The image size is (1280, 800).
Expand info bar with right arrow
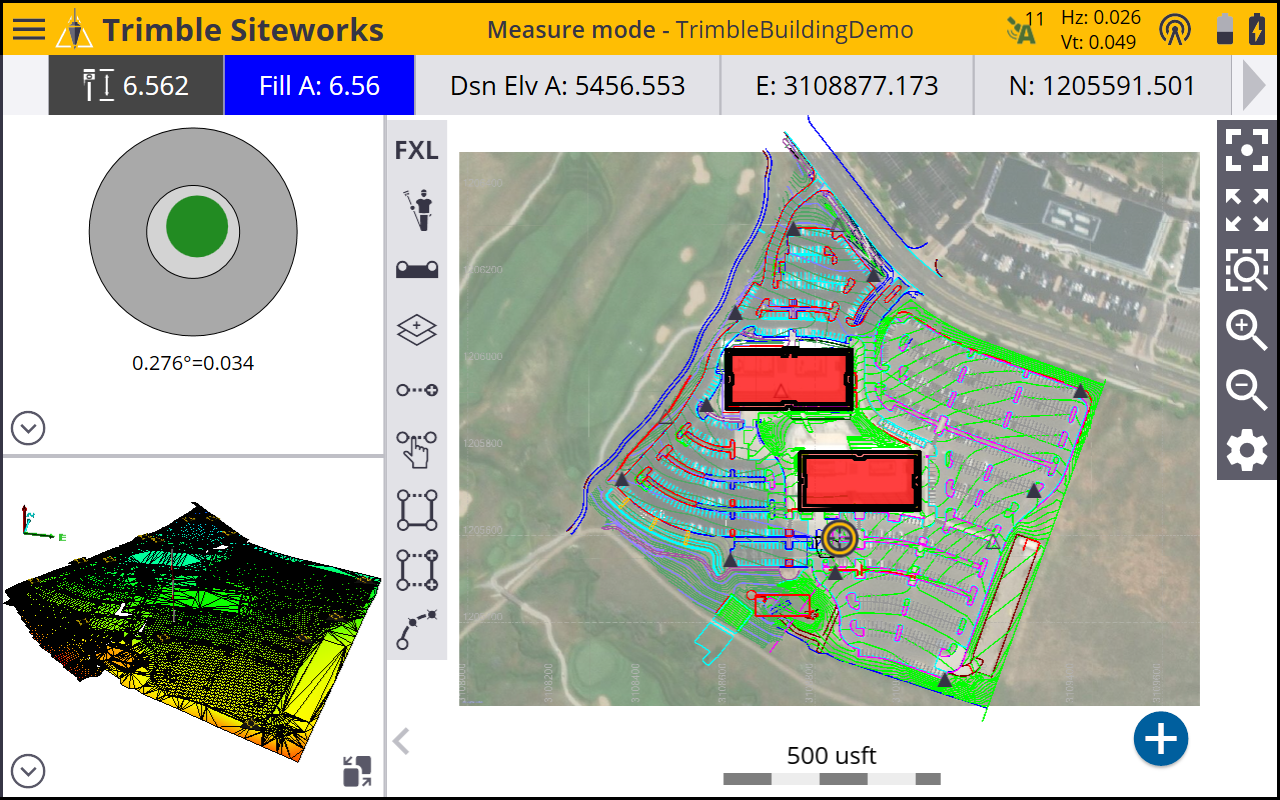pos(1254,86)
